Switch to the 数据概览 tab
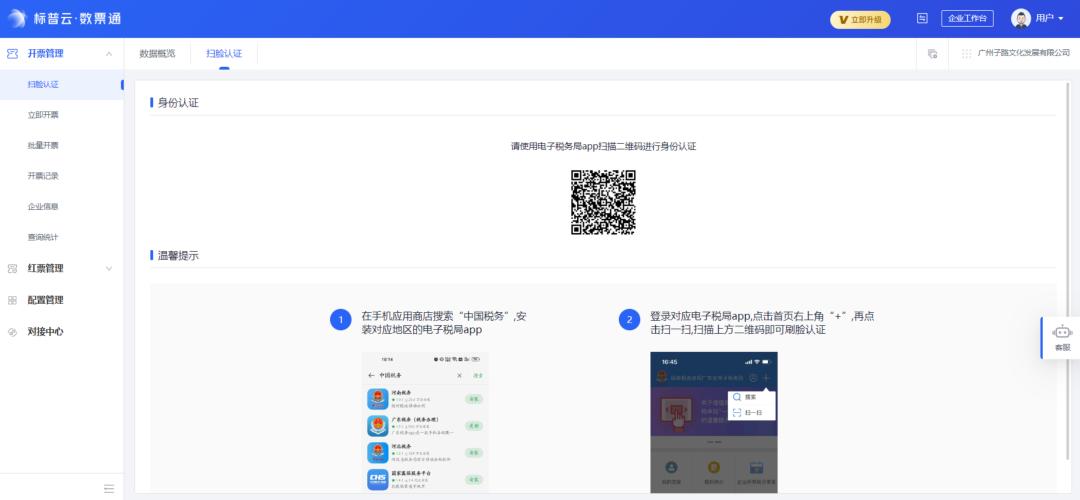The width and height of the screenshot is (1080, 500). tap(157, 54)
